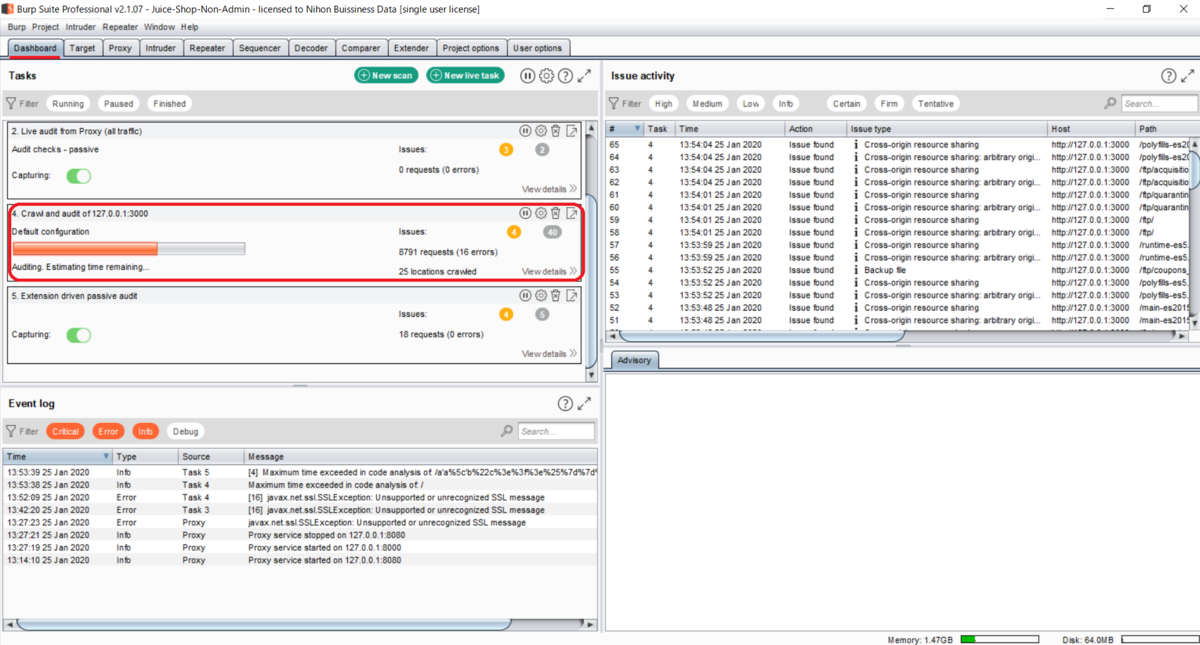
Task: Delete the Live audit from Proxy task
Action: [556, 131]
